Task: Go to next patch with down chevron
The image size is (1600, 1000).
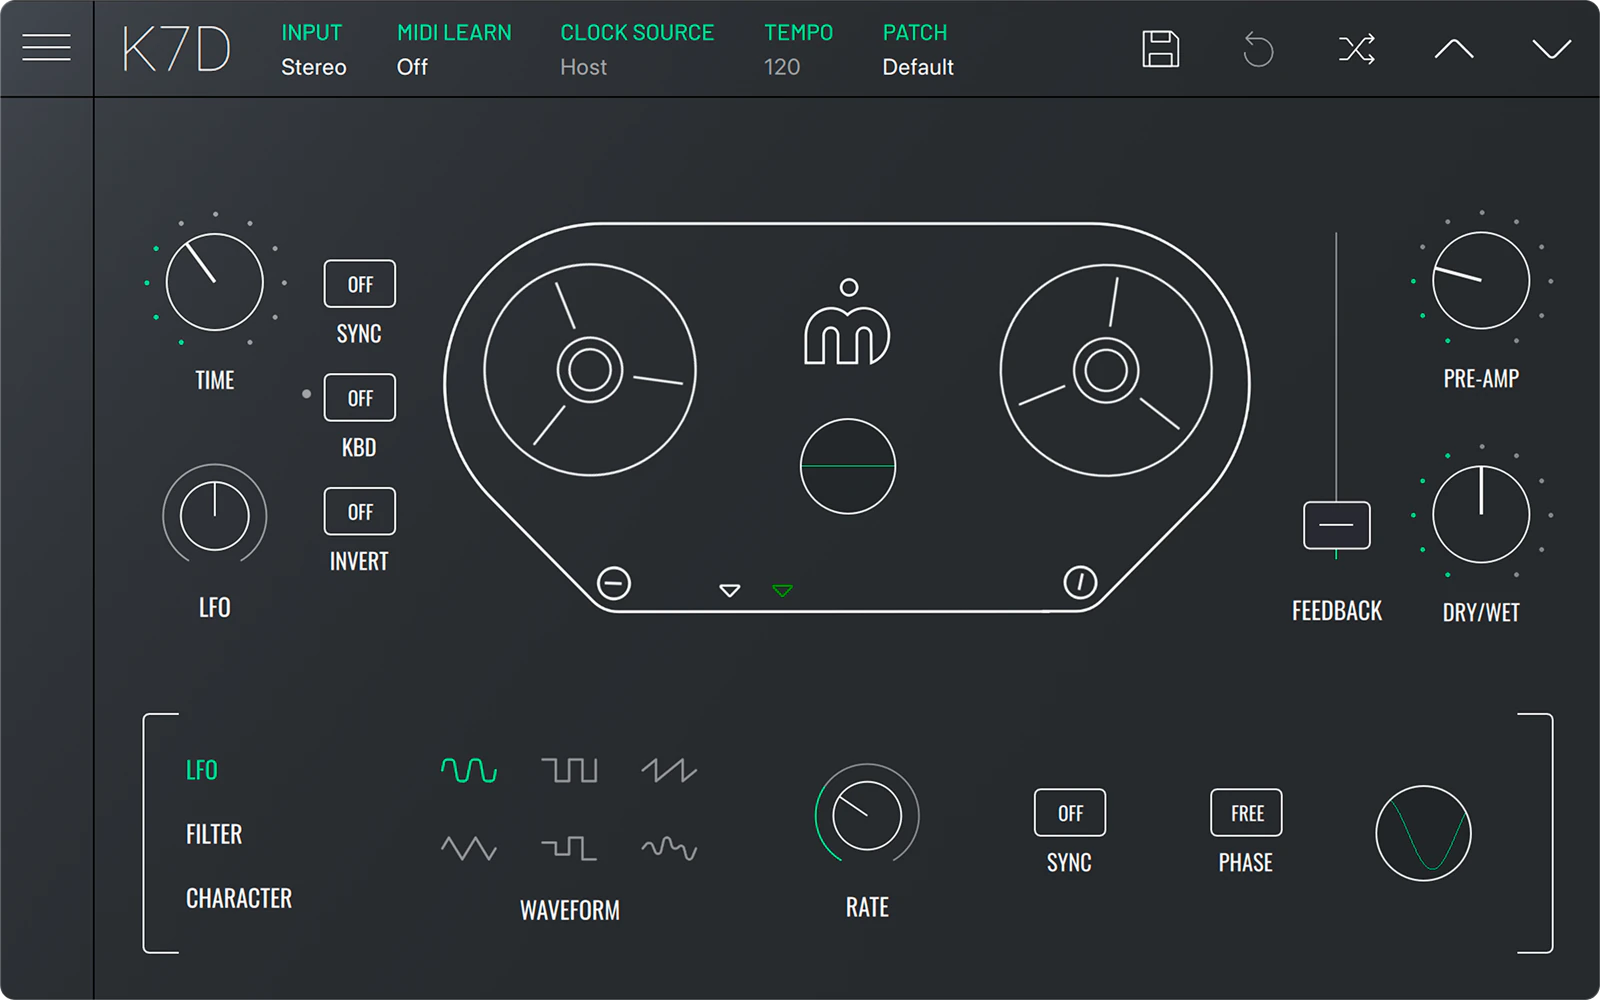Action: (1551, 49)
